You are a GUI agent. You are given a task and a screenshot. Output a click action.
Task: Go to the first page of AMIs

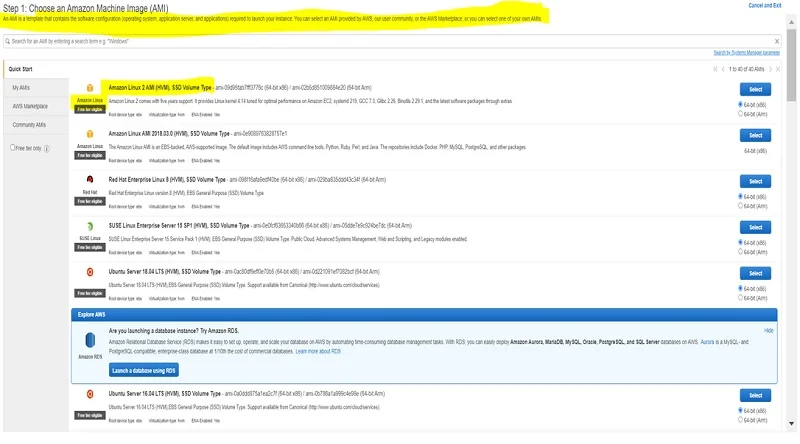(715, 69)
